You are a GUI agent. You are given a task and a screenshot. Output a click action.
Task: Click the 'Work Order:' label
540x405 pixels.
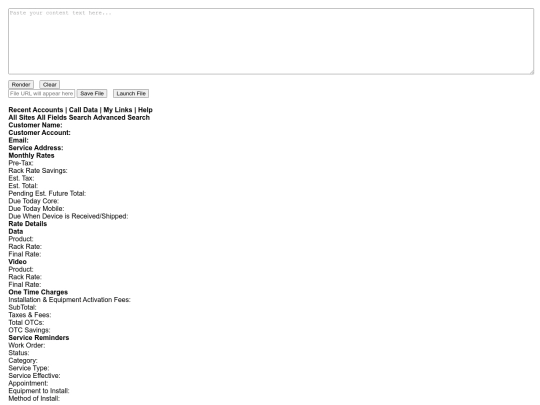coord(27,345)
